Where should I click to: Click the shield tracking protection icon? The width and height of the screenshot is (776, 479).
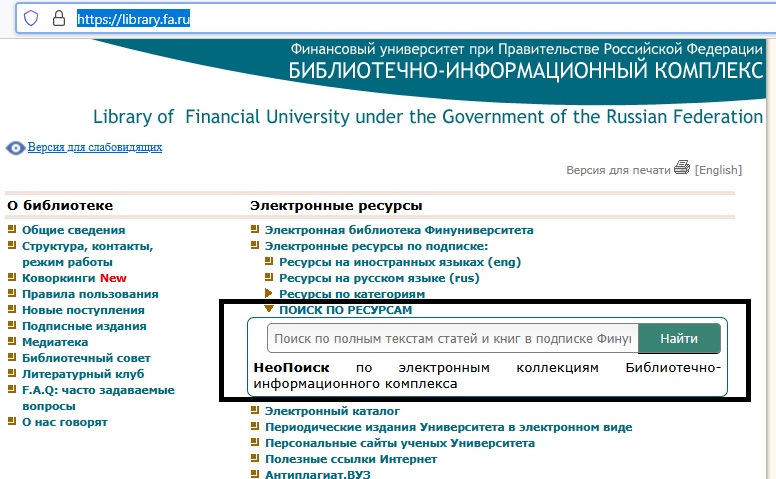point(32,18)
